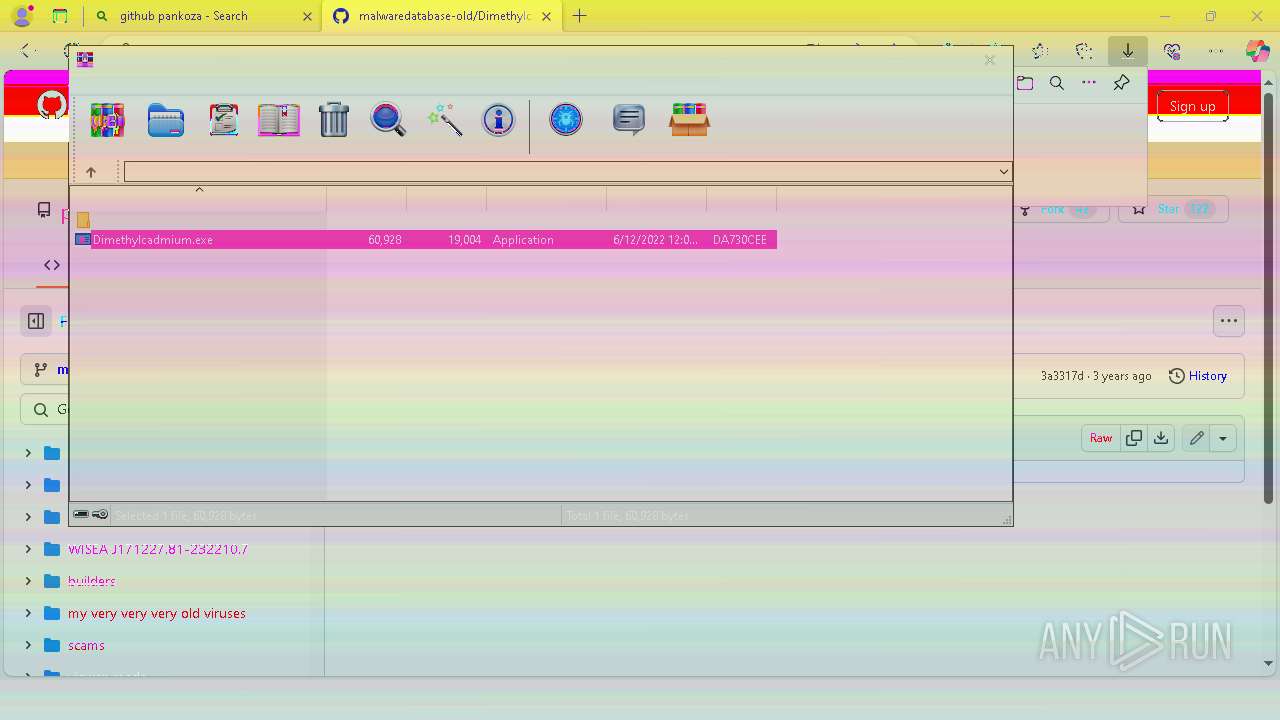Image resolution: width=1280 pixels, height=720 pixels.
Task: Open WinRAR's Find magnifying glass tool
Action: coord(388,120)
